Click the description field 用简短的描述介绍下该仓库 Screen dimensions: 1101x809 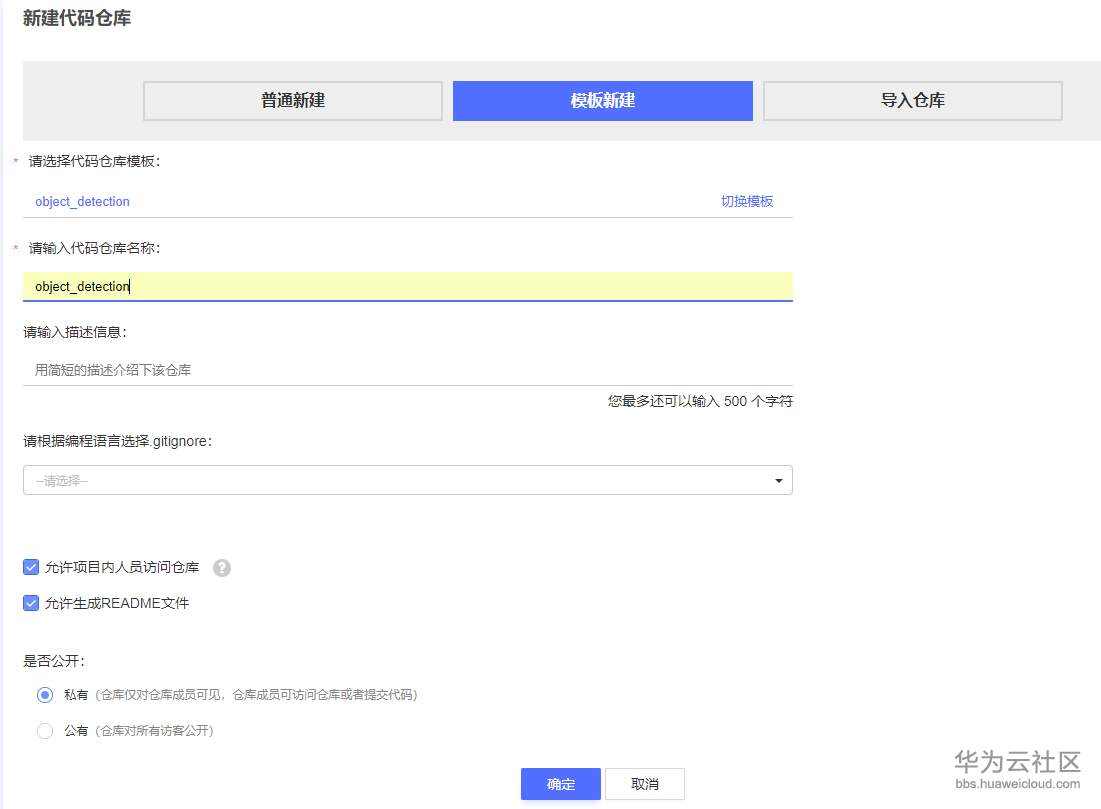point(407,370)
